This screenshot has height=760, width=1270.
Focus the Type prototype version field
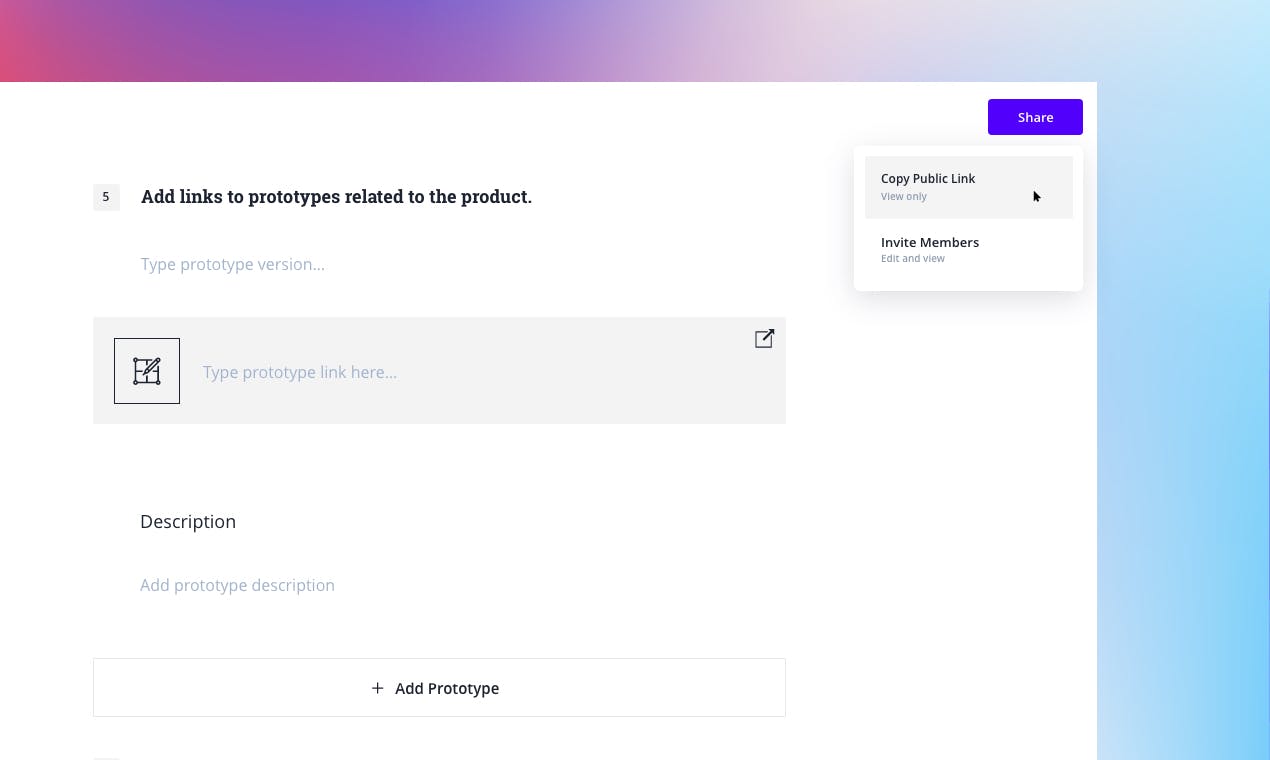coord(233,264)
